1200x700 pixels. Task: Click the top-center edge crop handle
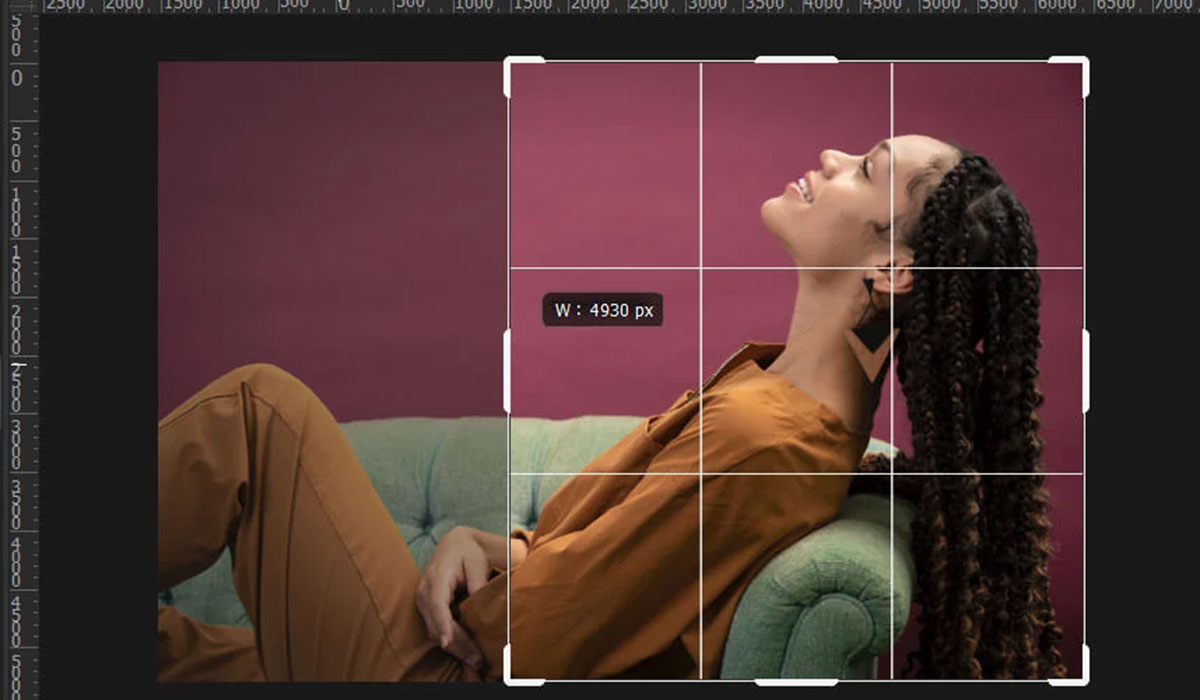796,60
